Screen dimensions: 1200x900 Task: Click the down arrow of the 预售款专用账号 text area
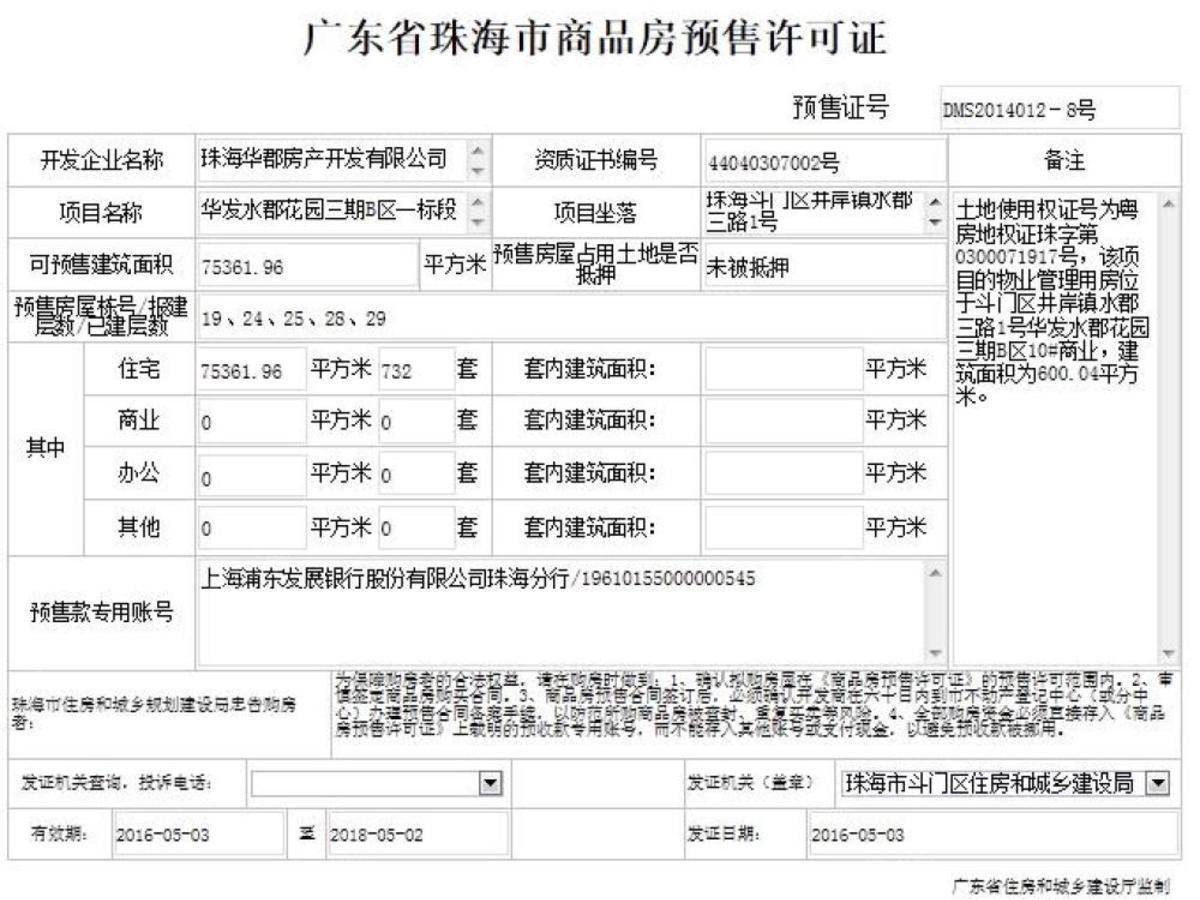(x=936, y=653)
